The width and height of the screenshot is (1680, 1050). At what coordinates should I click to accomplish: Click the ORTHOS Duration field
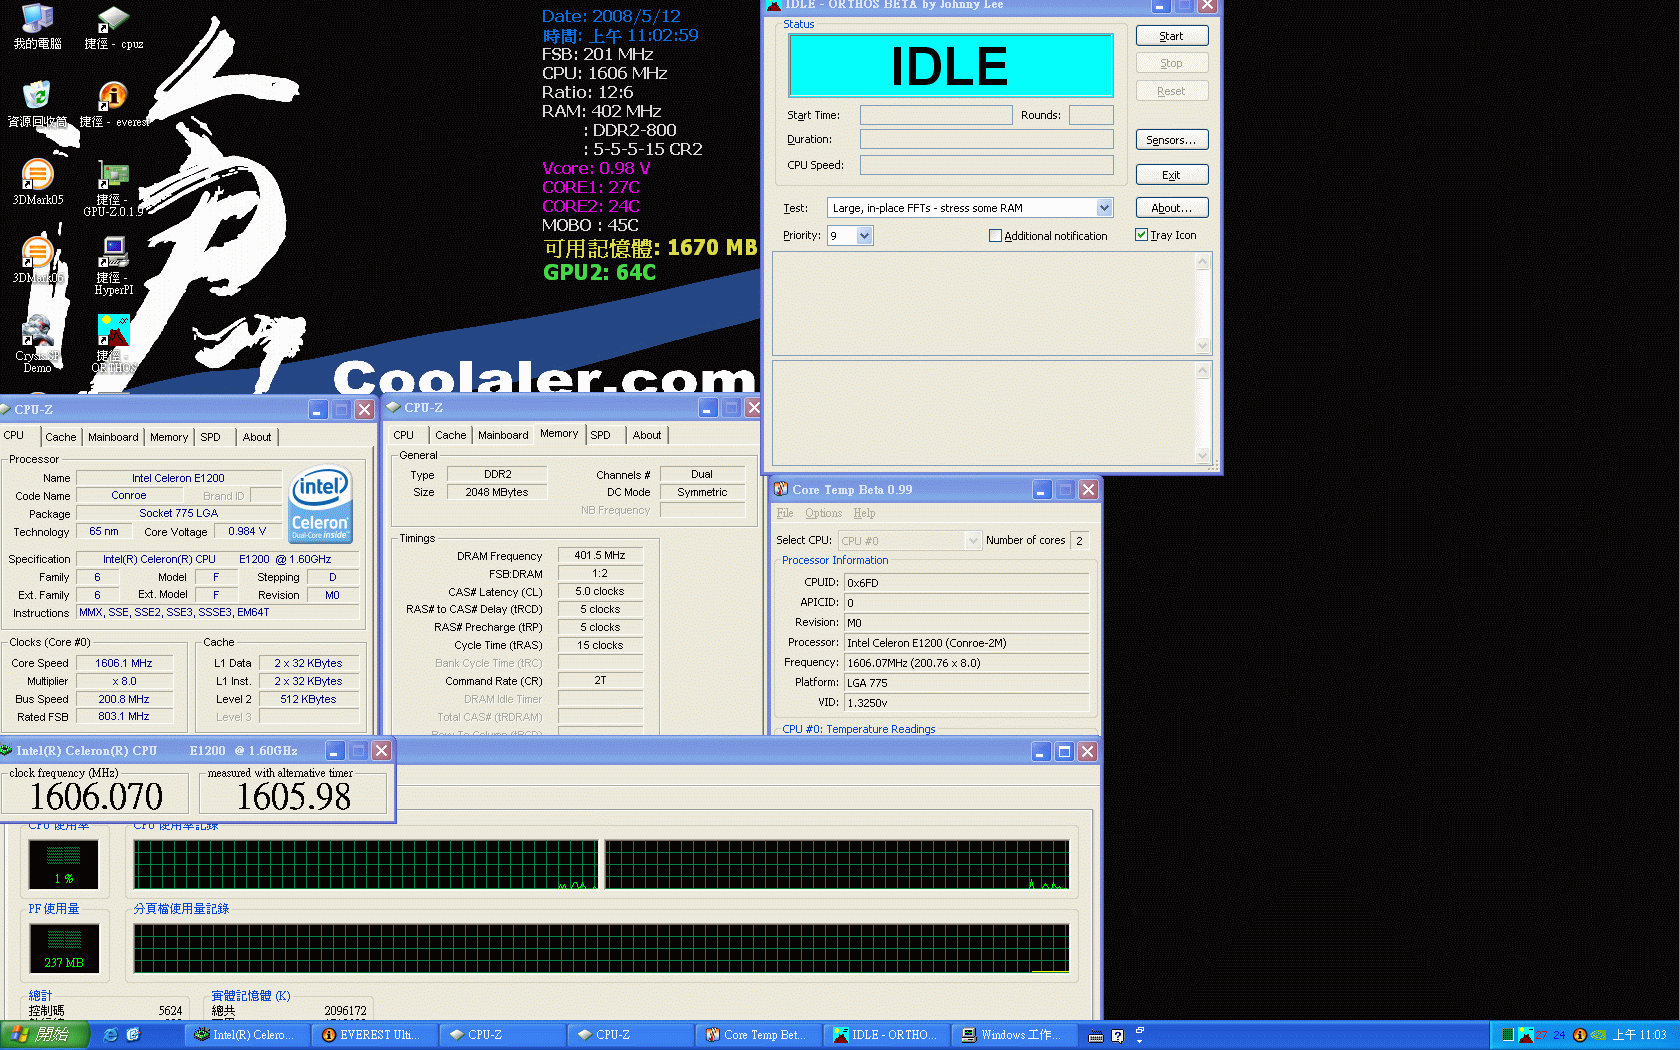pyautogui.click(x=987, y=139)
